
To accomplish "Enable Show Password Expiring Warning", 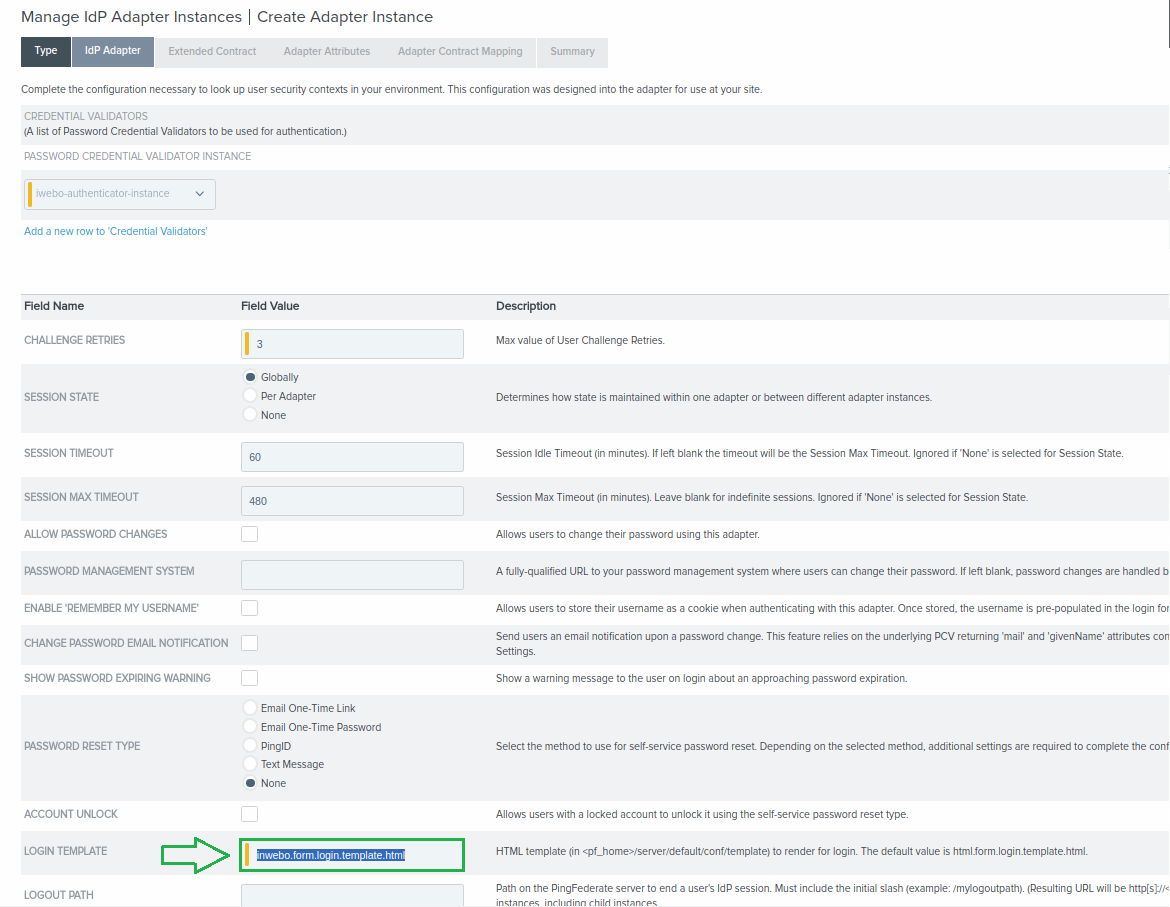I will (x=250, y=678).
